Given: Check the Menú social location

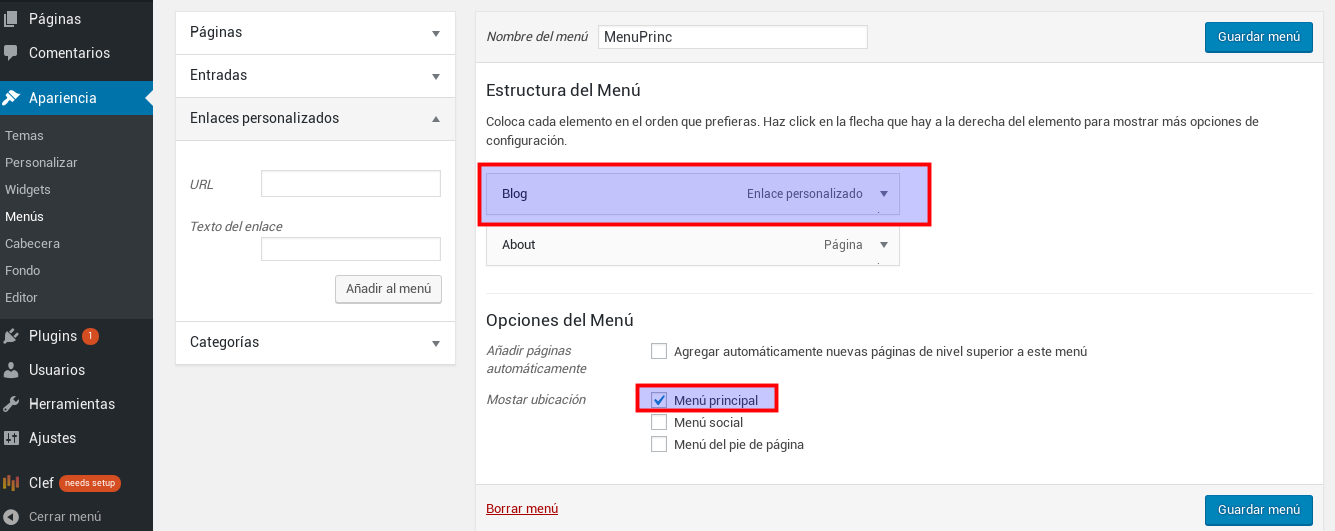Looking at the screenshot, I should (659, 422).
